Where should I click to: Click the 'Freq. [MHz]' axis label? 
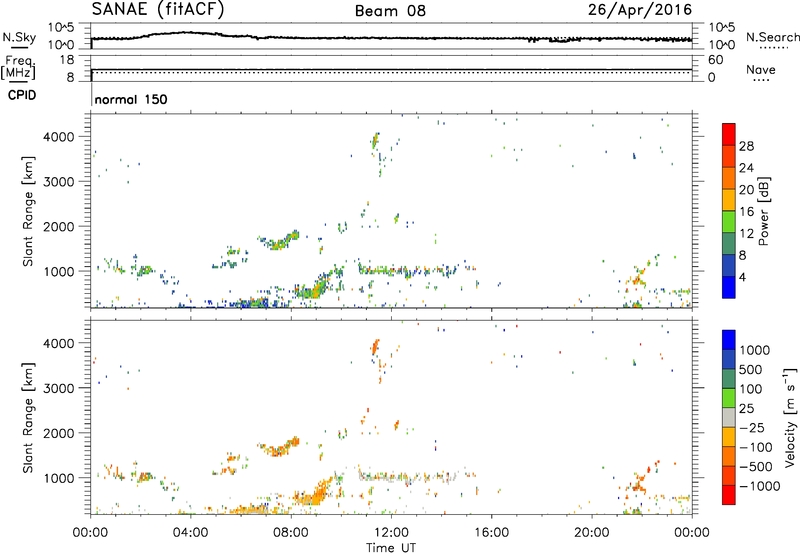click(x=19, y=67)
